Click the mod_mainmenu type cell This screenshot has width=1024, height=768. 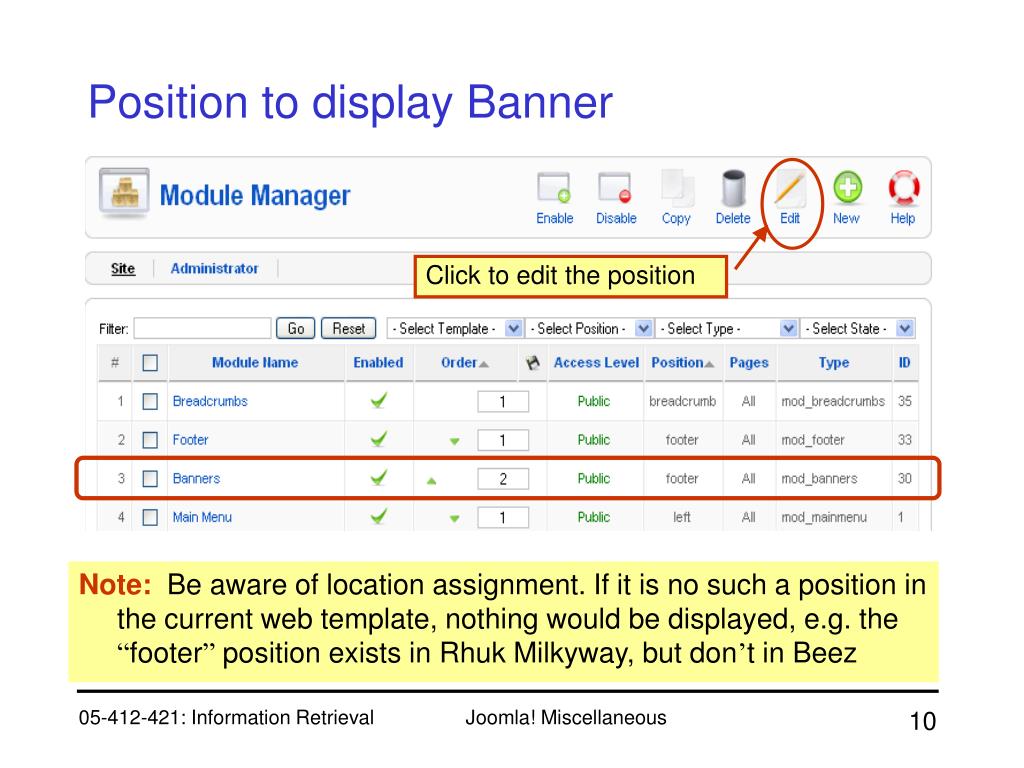tap(824, 517)
